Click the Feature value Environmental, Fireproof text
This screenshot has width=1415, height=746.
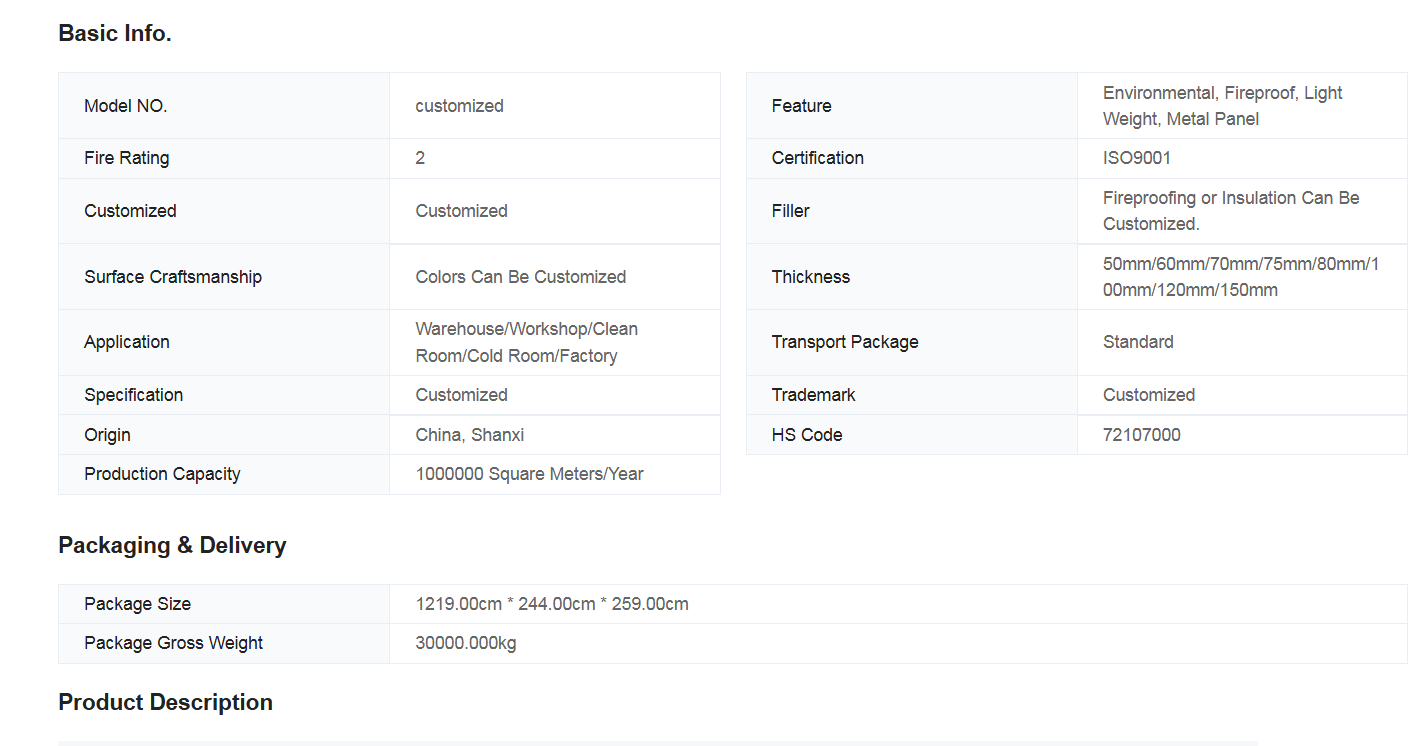[x=1223, y=106]
